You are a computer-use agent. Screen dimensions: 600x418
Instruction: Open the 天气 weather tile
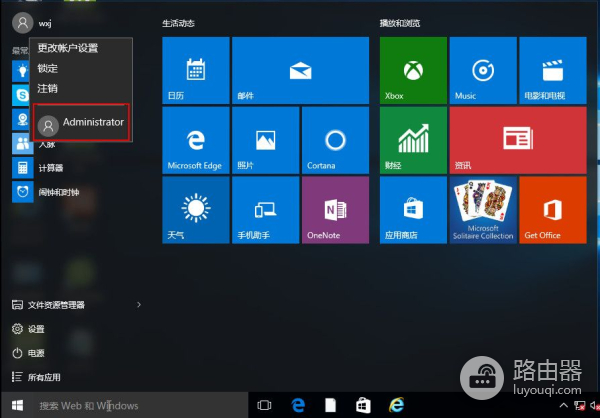click(x=195, y=210)
